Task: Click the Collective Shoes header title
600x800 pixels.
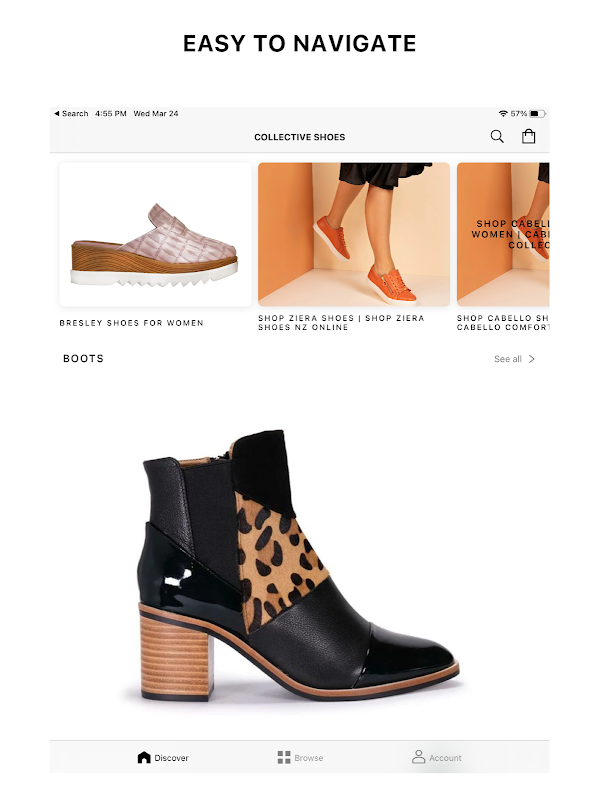Action: click(x=299, y=137)
